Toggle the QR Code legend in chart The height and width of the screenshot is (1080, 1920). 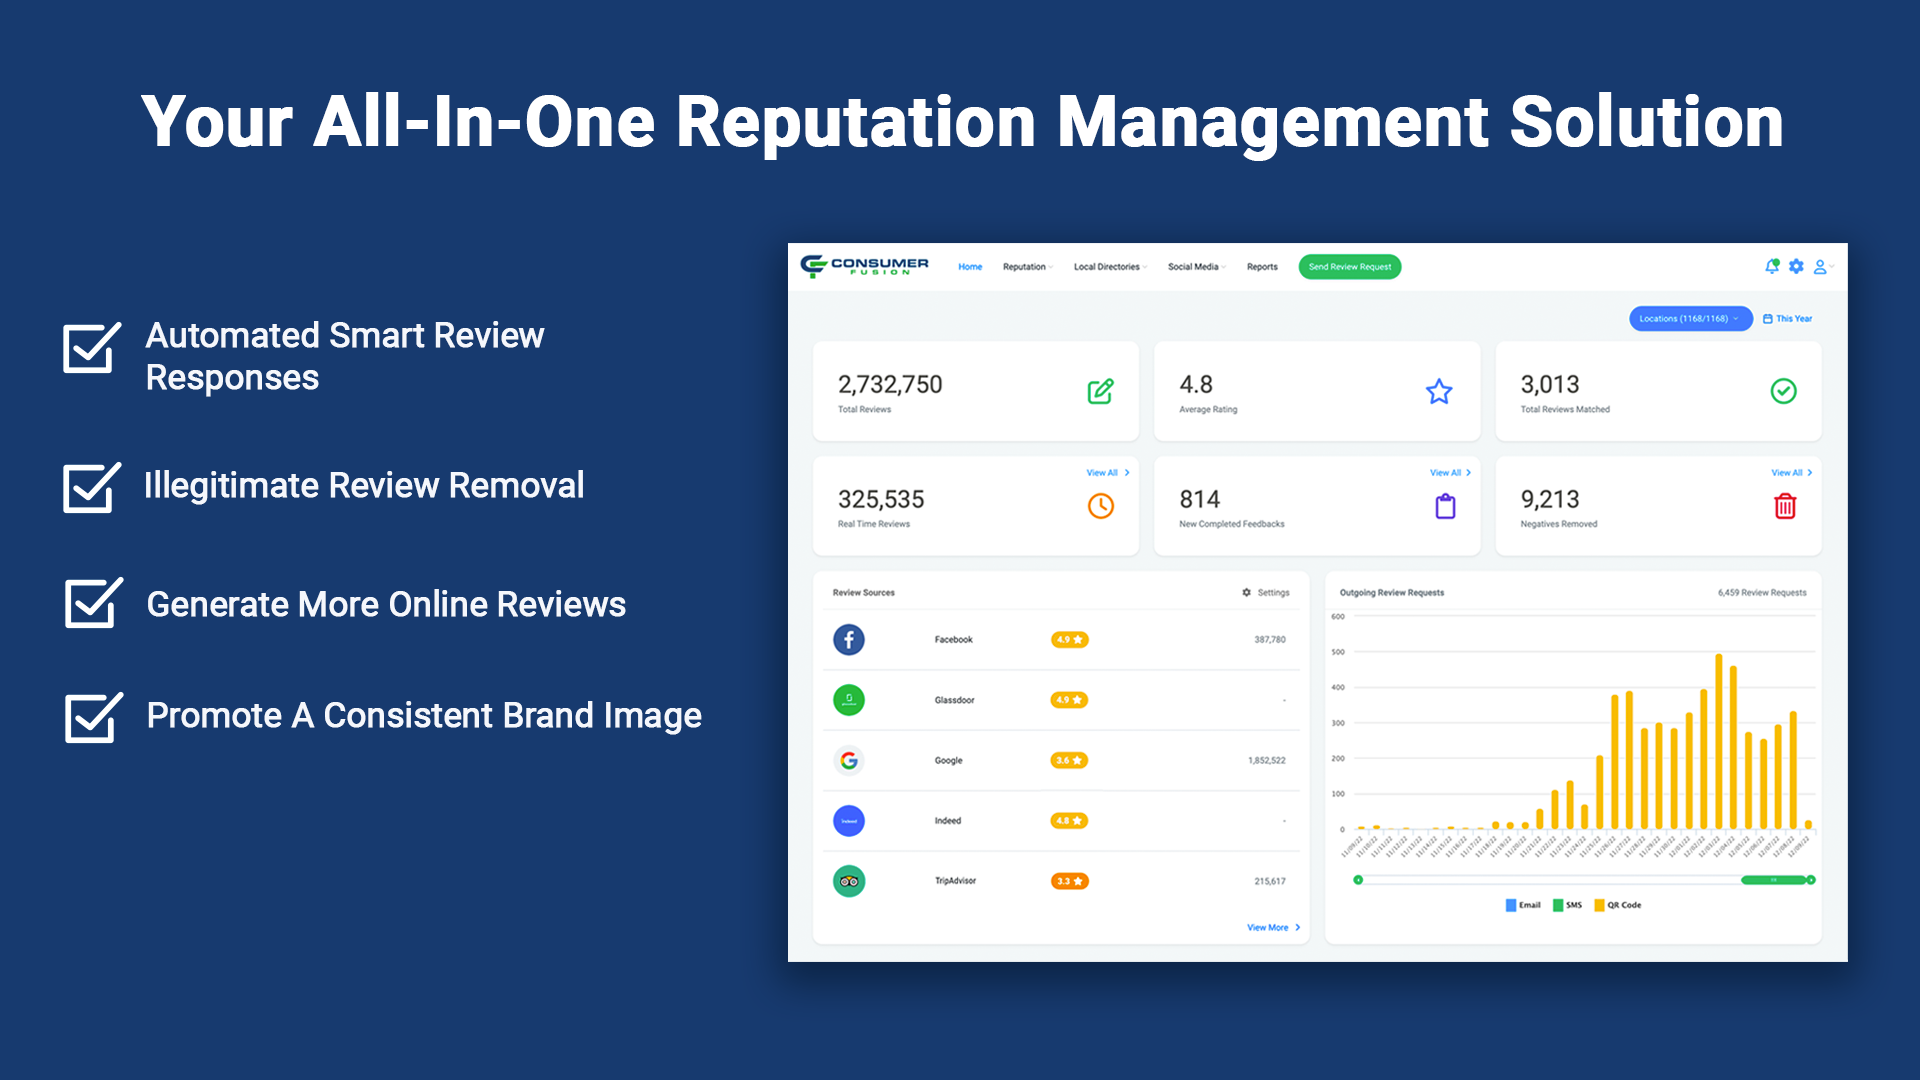point(1617,905)
